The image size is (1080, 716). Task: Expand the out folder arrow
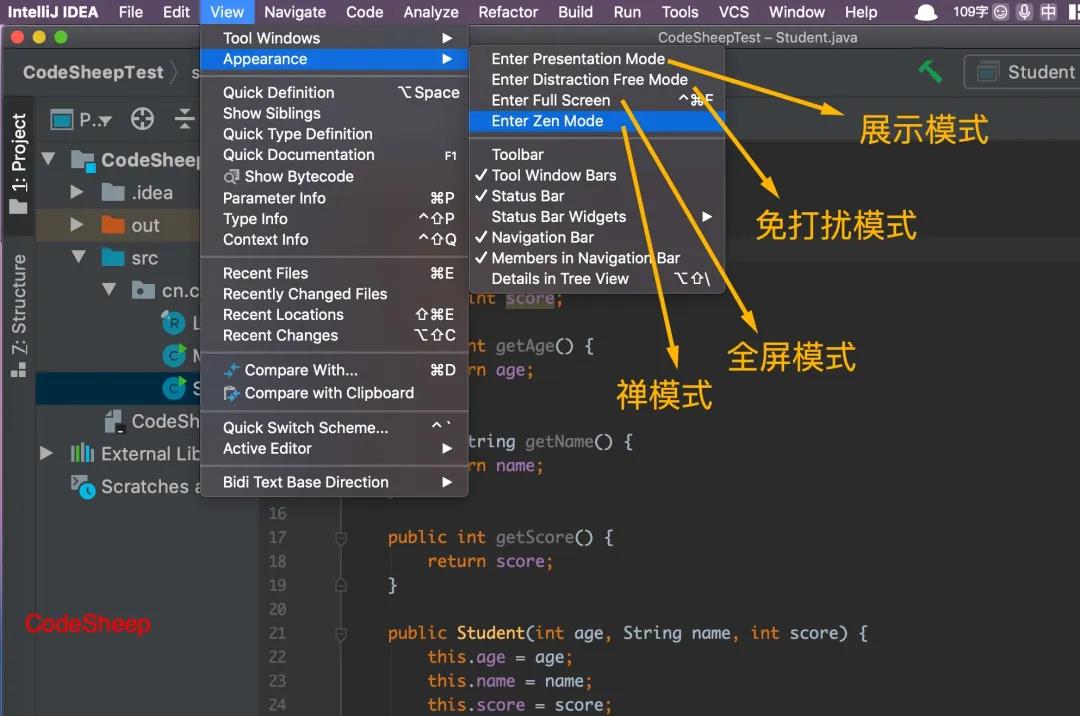point(76,224)
